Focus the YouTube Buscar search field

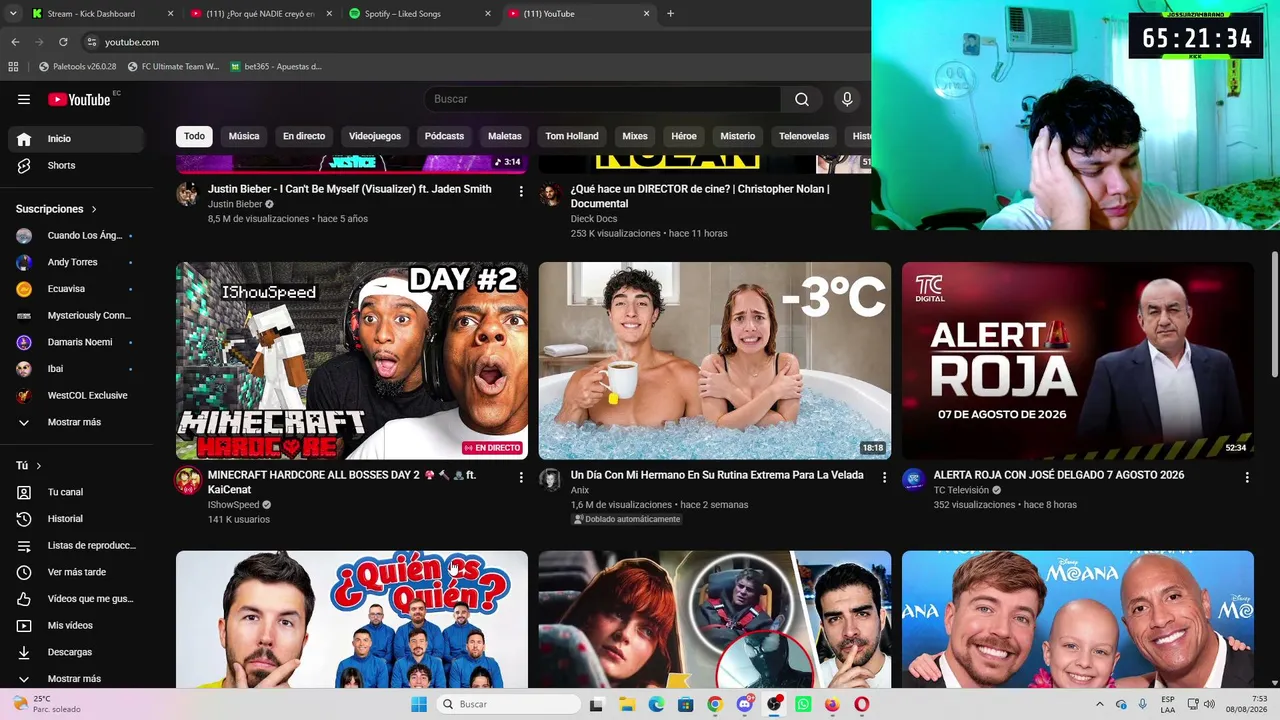[x=603, y=99]
